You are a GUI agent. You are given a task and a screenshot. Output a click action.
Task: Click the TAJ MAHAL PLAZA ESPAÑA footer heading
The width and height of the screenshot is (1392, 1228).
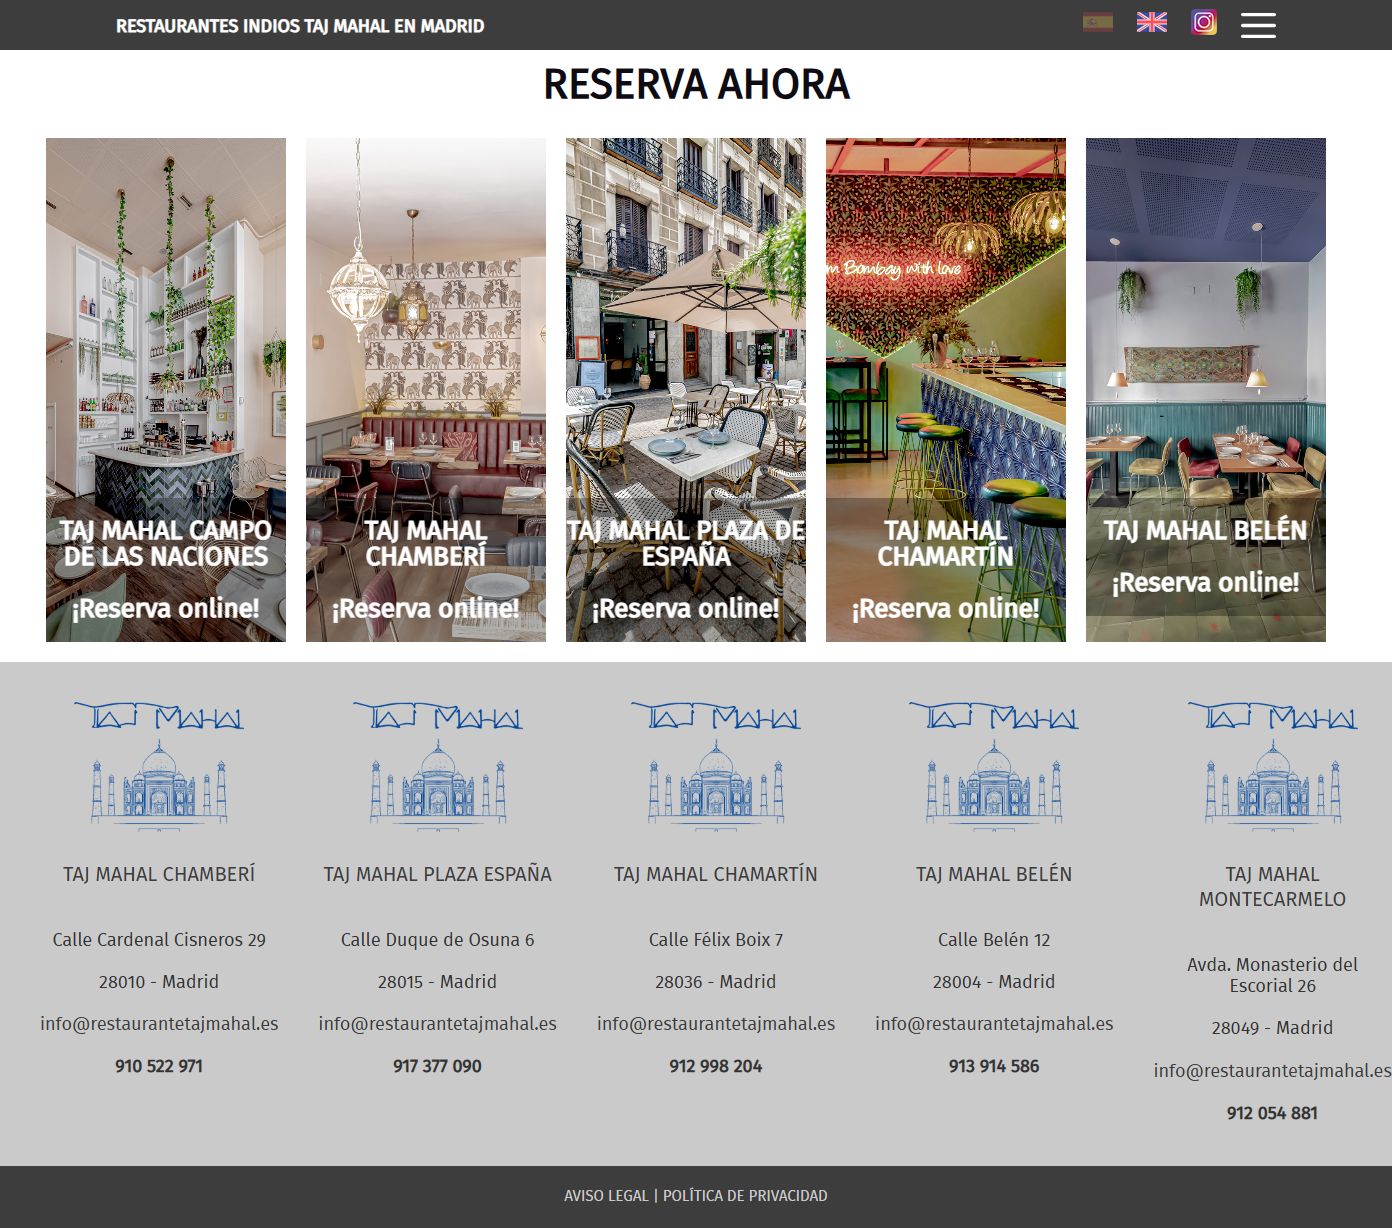(x=438, y=874)
